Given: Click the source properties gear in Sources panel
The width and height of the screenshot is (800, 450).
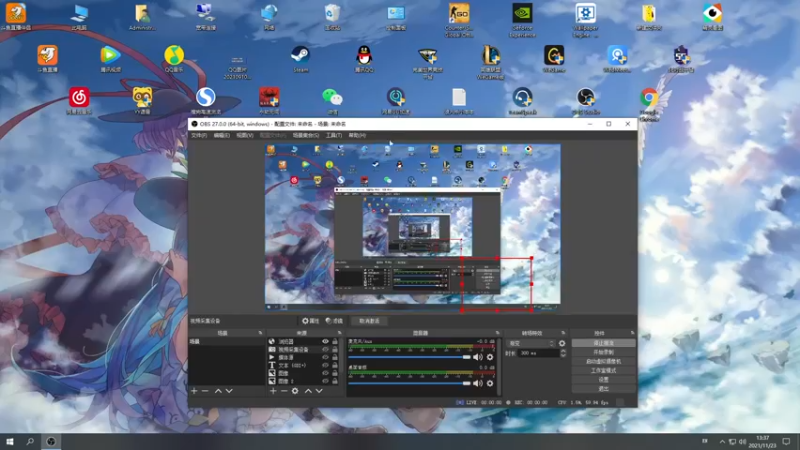Looking at the screenshot, I should [x=295, y=391].
